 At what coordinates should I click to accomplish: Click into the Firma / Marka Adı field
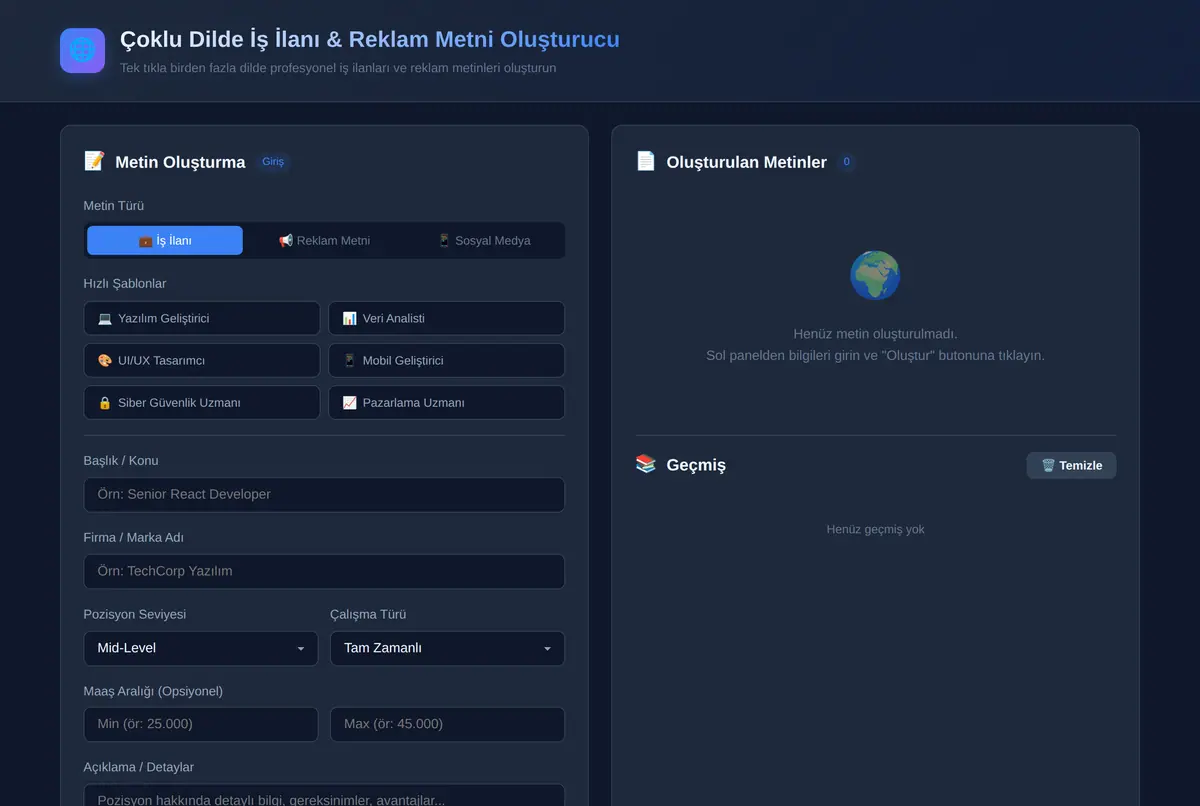coord(324,571)
